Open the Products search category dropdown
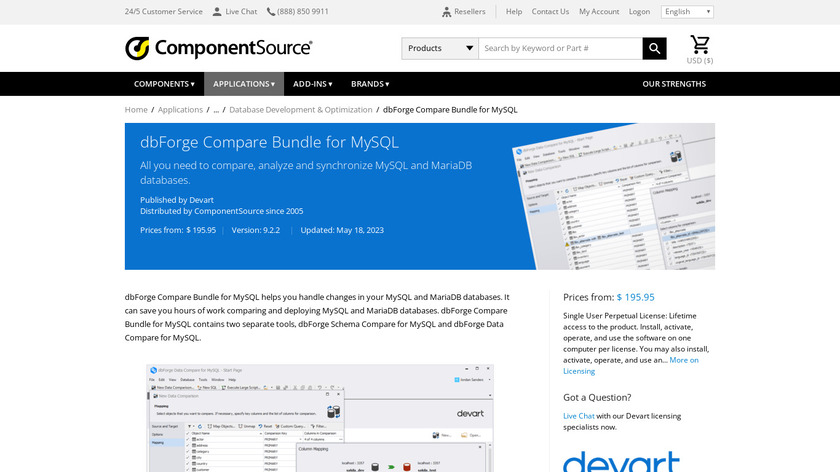This screenshot has height=472, width=840. click(x=440, y=48)
